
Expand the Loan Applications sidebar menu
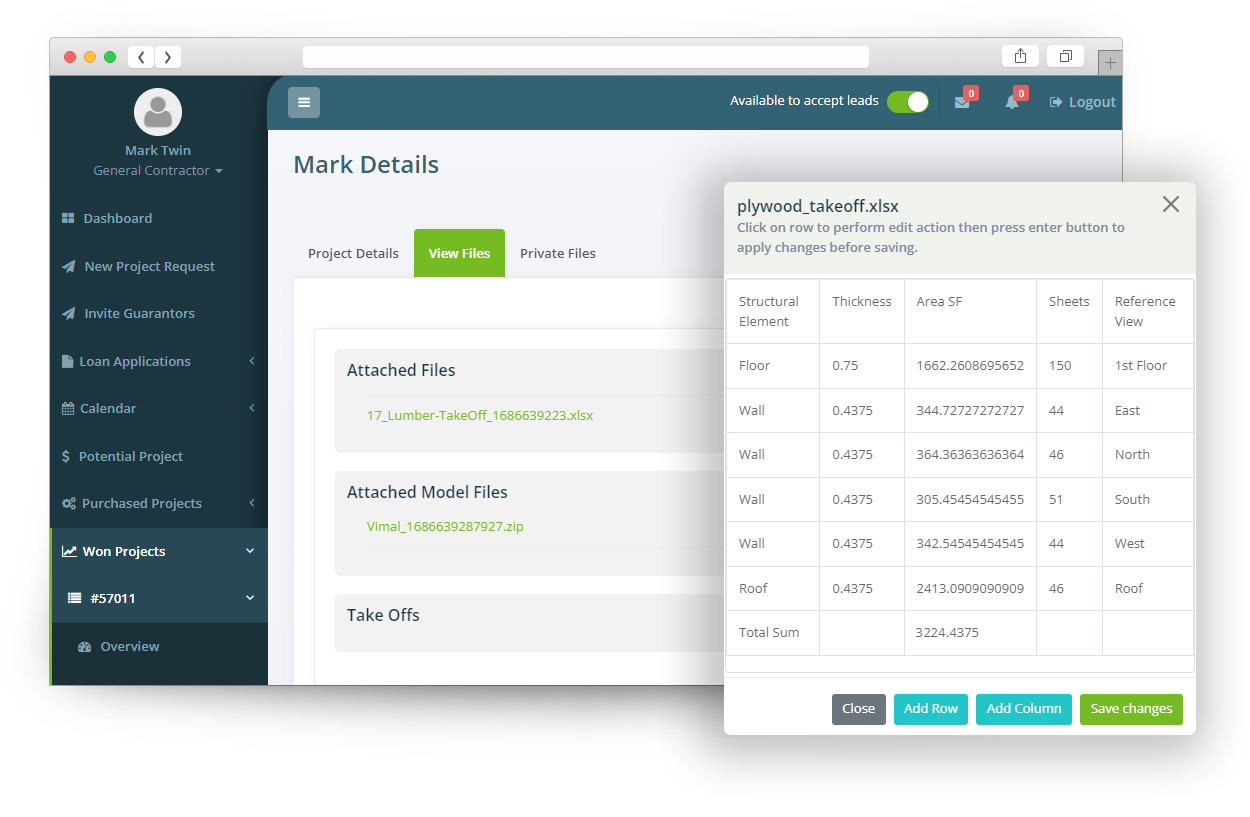click(135, 361)
